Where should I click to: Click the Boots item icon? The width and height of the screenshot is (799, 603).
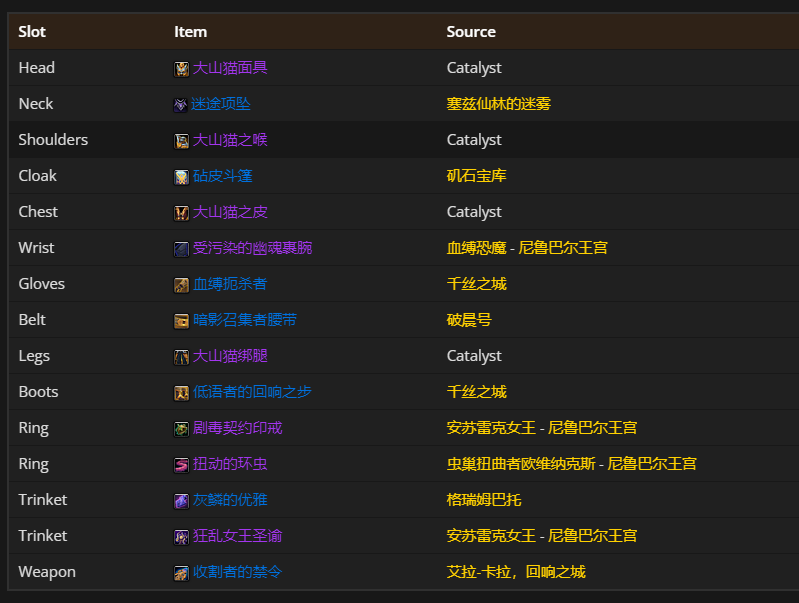coord(181,393)
